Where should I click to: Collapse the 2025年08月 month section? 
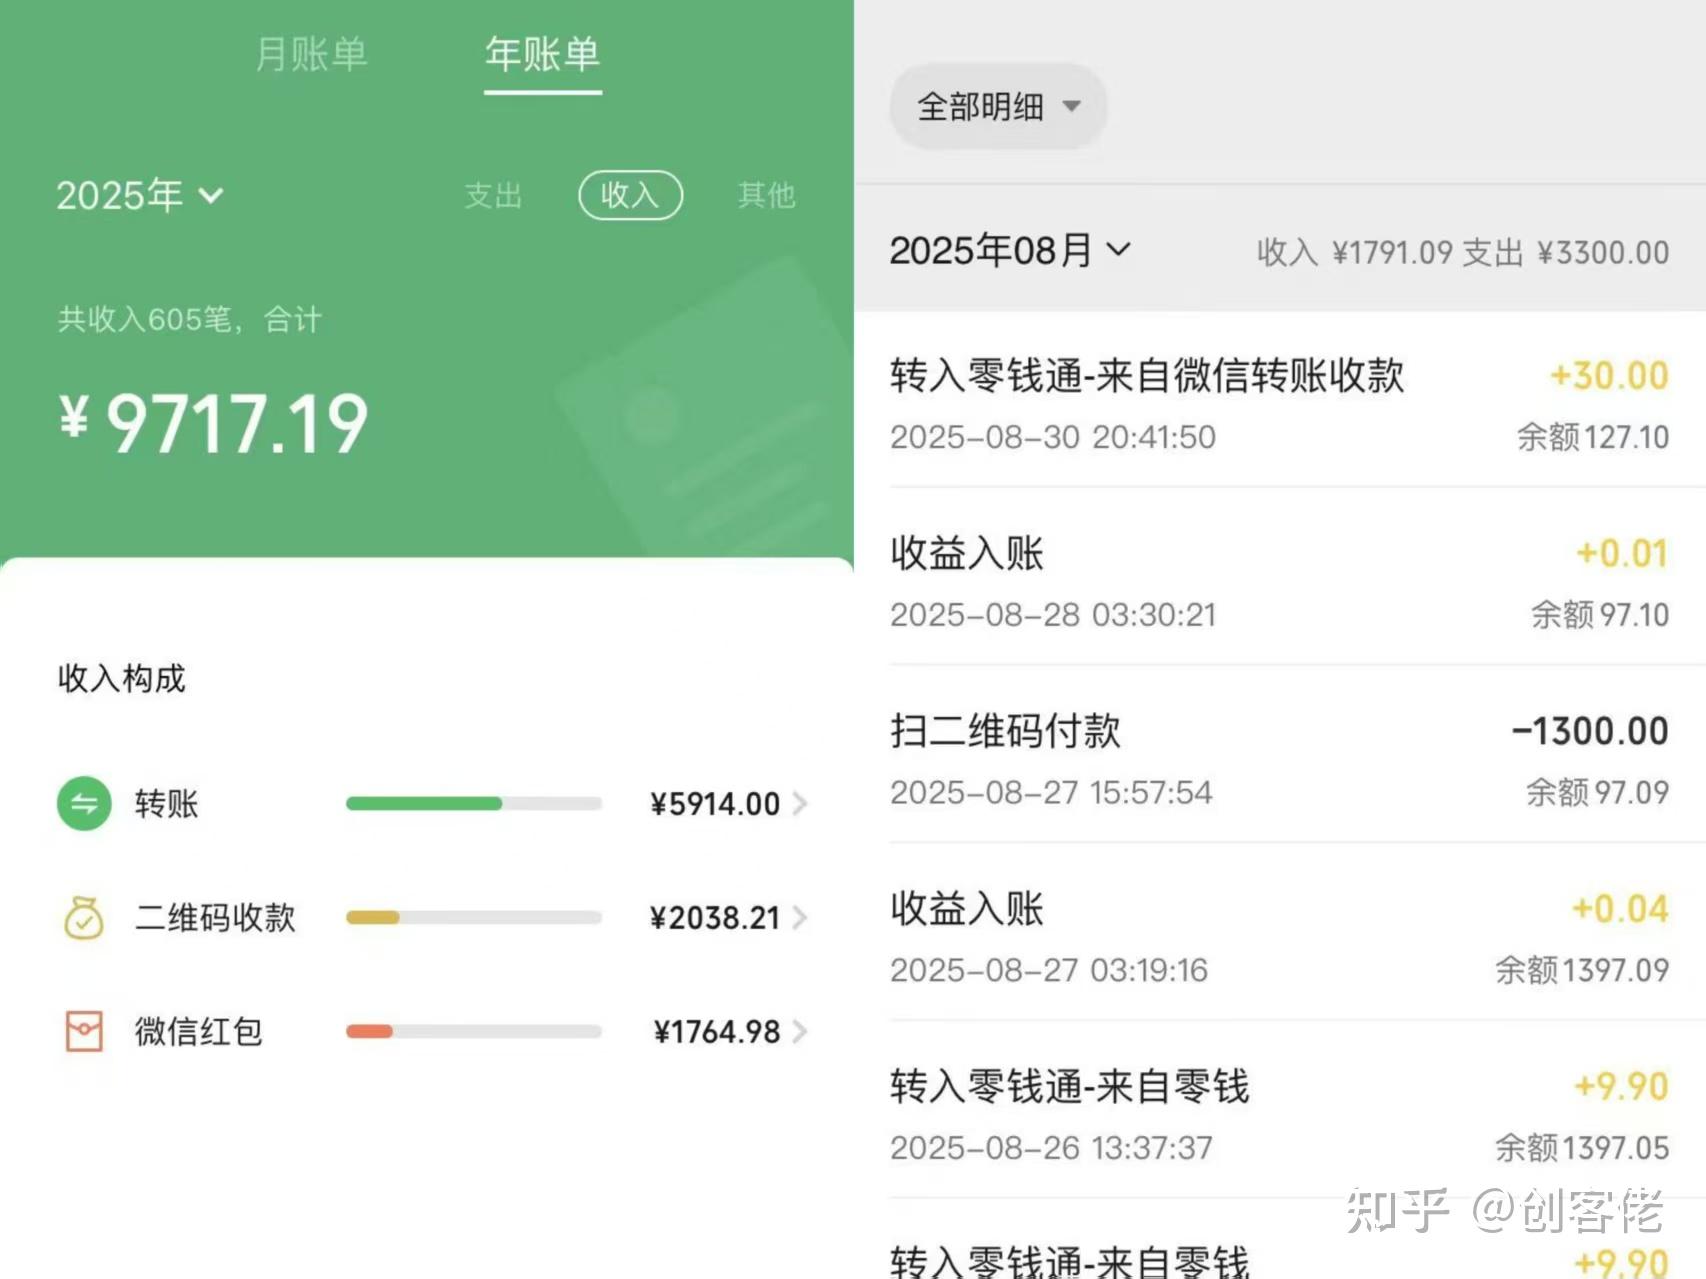click(x=1010, y=251)
